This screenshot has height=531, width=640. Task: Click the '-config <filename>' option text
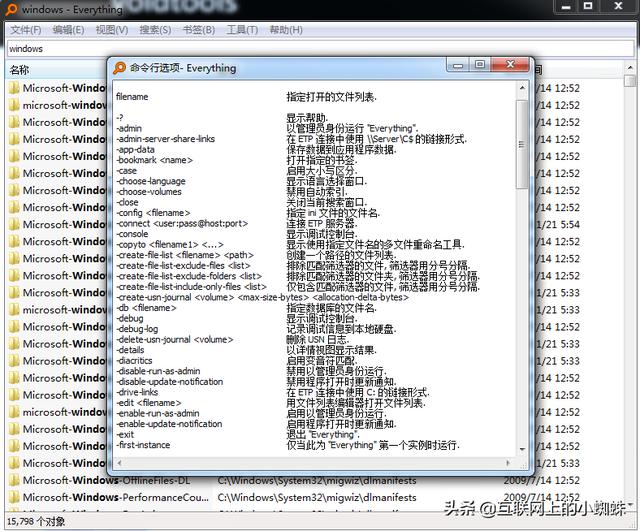coord(153,213)
